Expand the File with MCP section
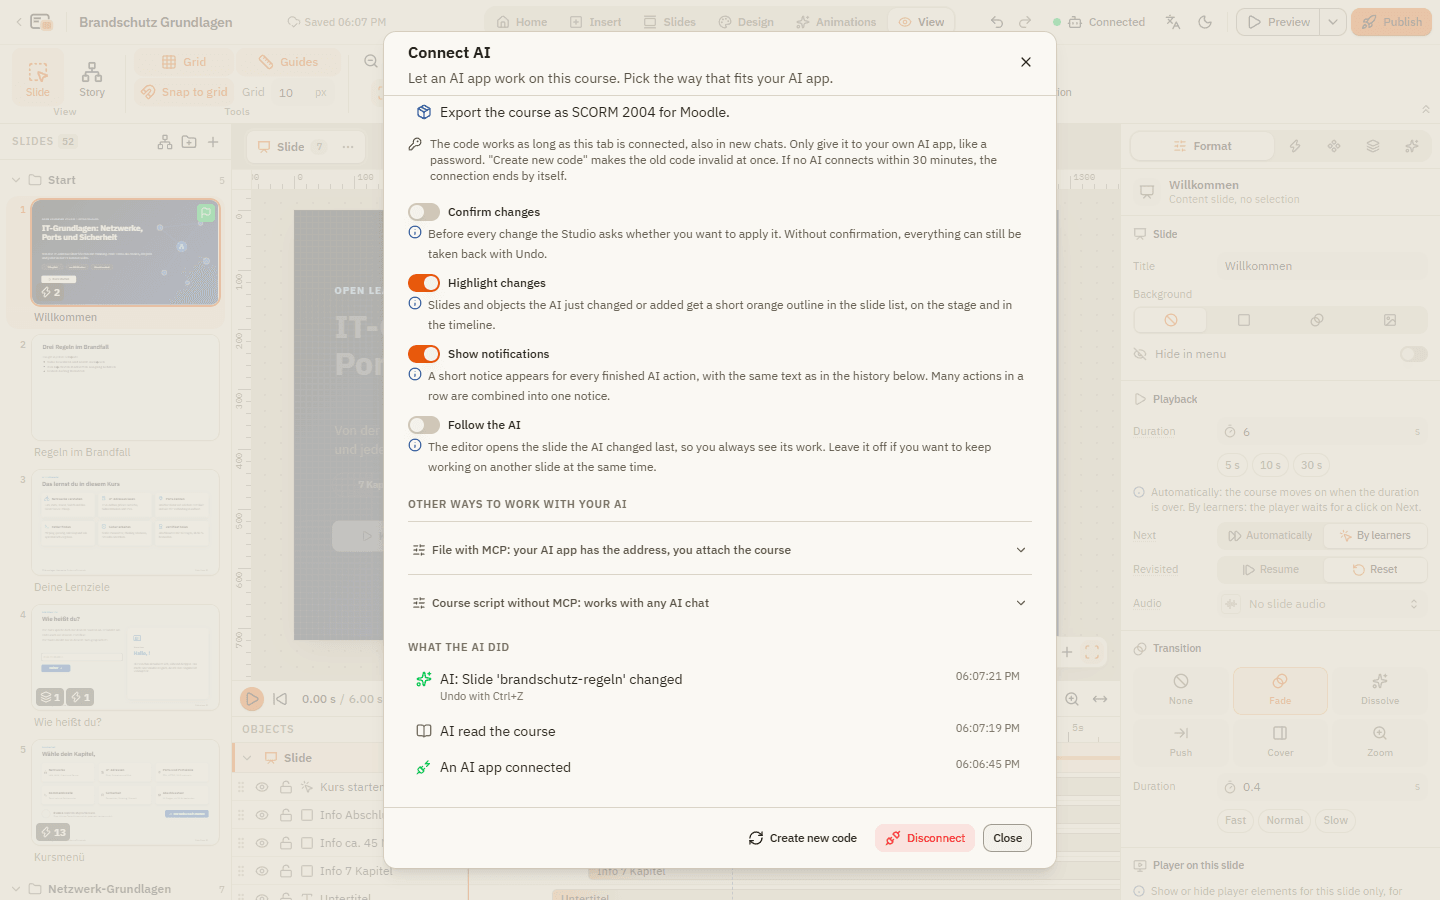The width and height of the screenshot is (1440, 900). 720,550
